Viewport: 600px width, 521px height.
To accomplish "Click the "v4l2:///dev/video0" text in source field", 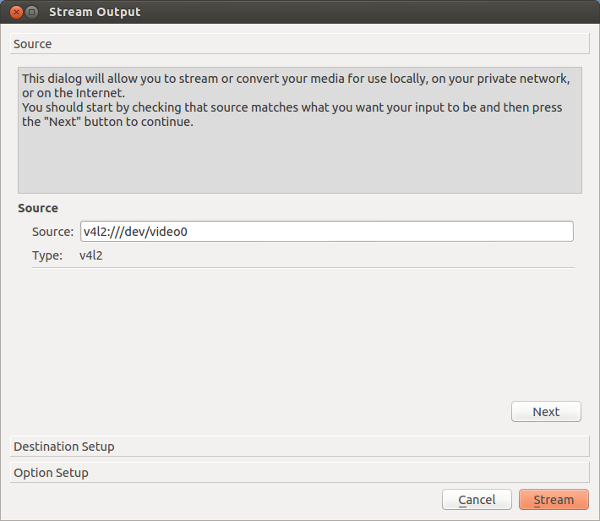I will [136, 231].
